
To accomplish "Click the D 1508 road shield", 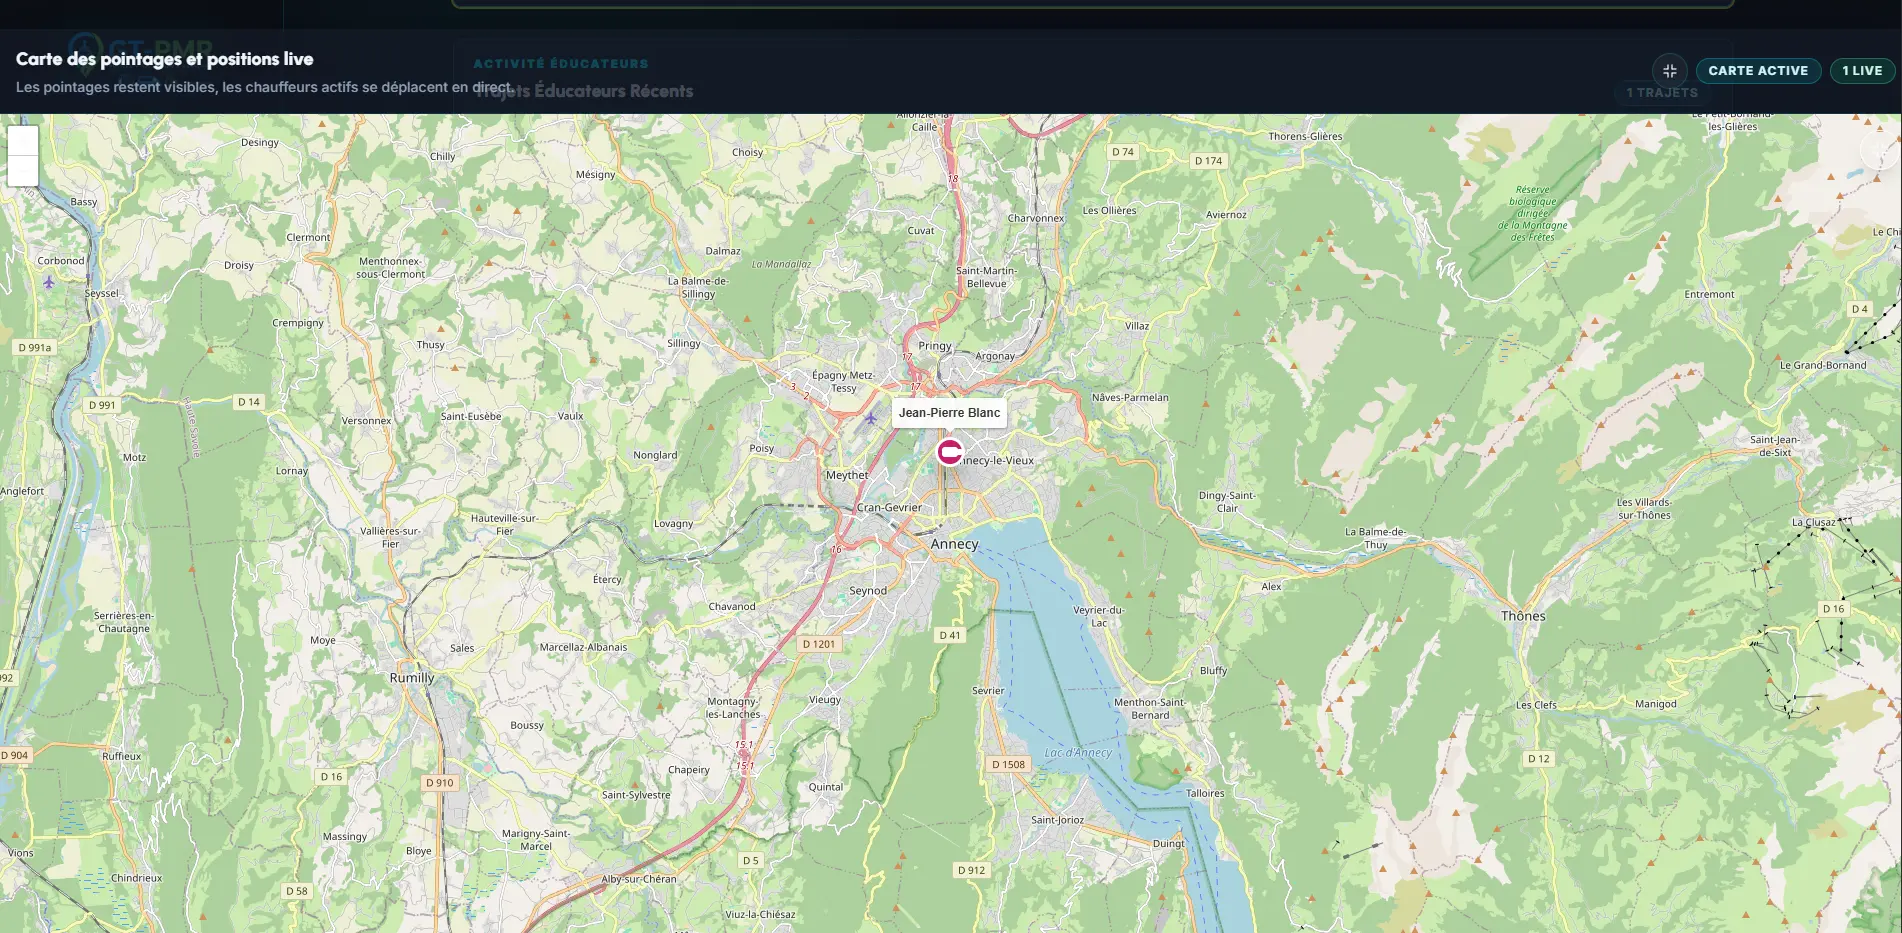I will pos(1008,764).
